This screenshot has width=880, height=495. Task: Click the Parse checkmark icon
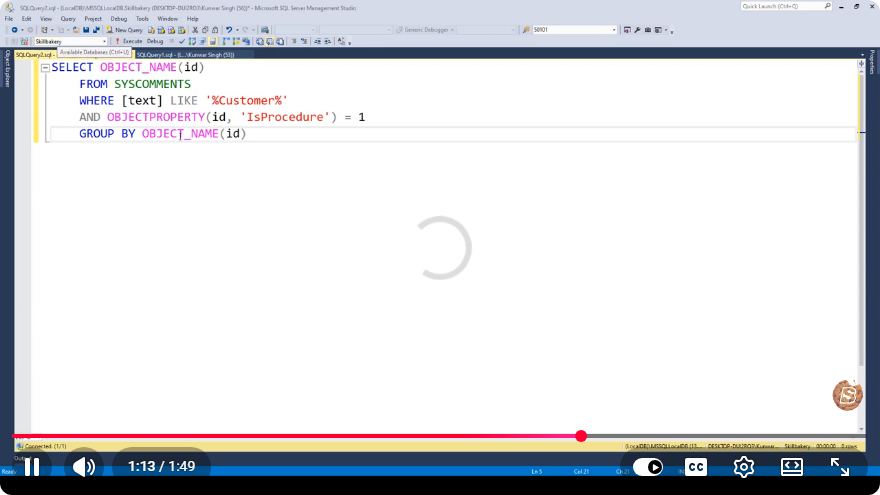(181, 41)
